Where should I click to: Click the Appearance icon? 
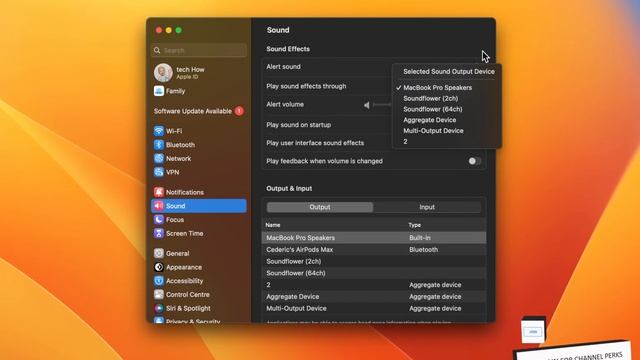(159, 267)
